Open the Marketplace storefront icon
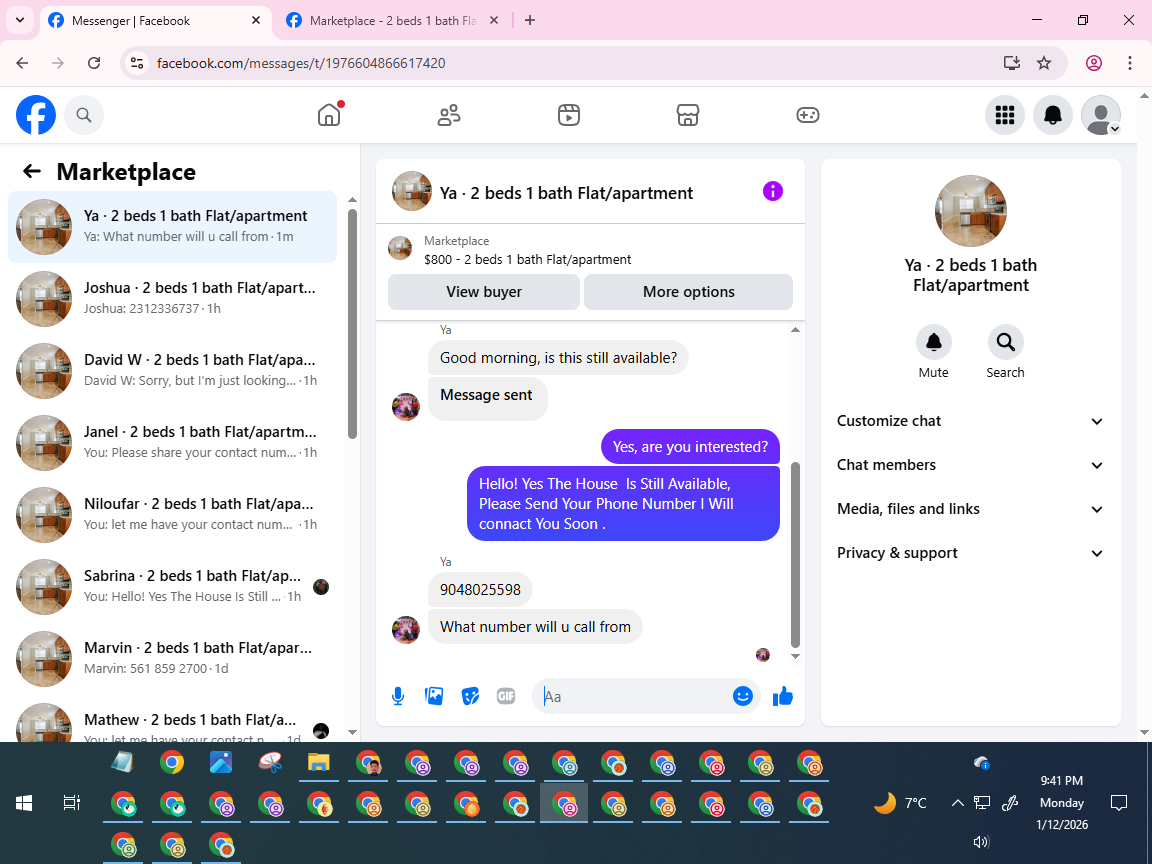This screenshot has height=864, width=1152. (688, 115)
